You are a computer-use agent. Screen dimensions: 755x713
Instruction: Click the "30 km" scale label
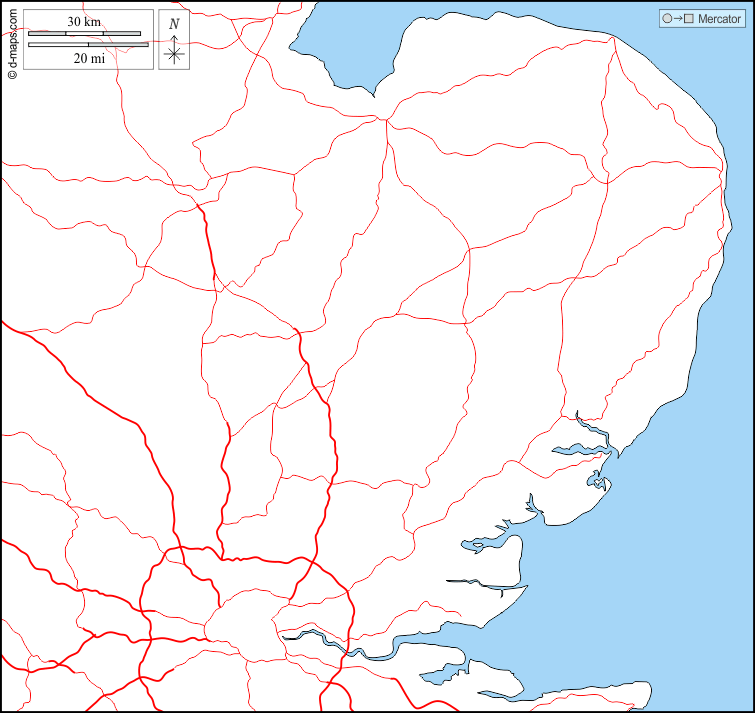(84, 22)
